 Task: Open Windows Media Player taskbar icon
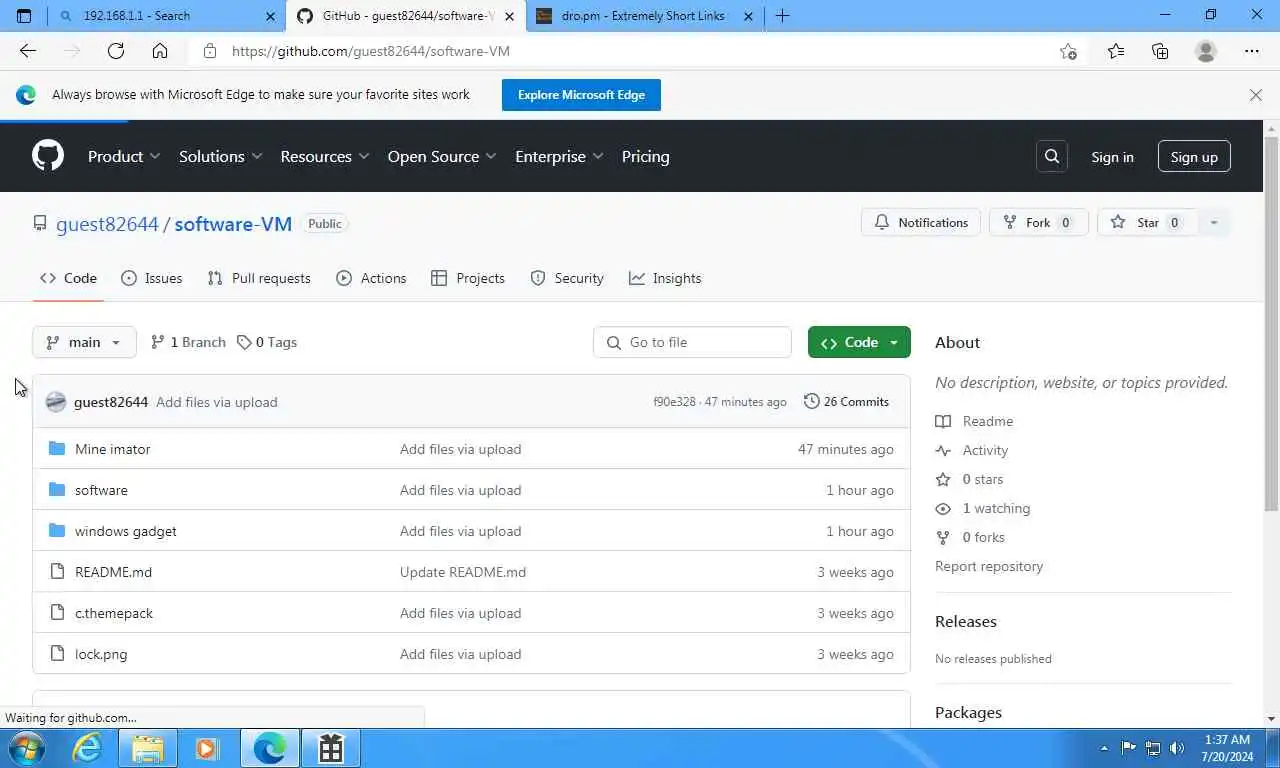point(208,748)
